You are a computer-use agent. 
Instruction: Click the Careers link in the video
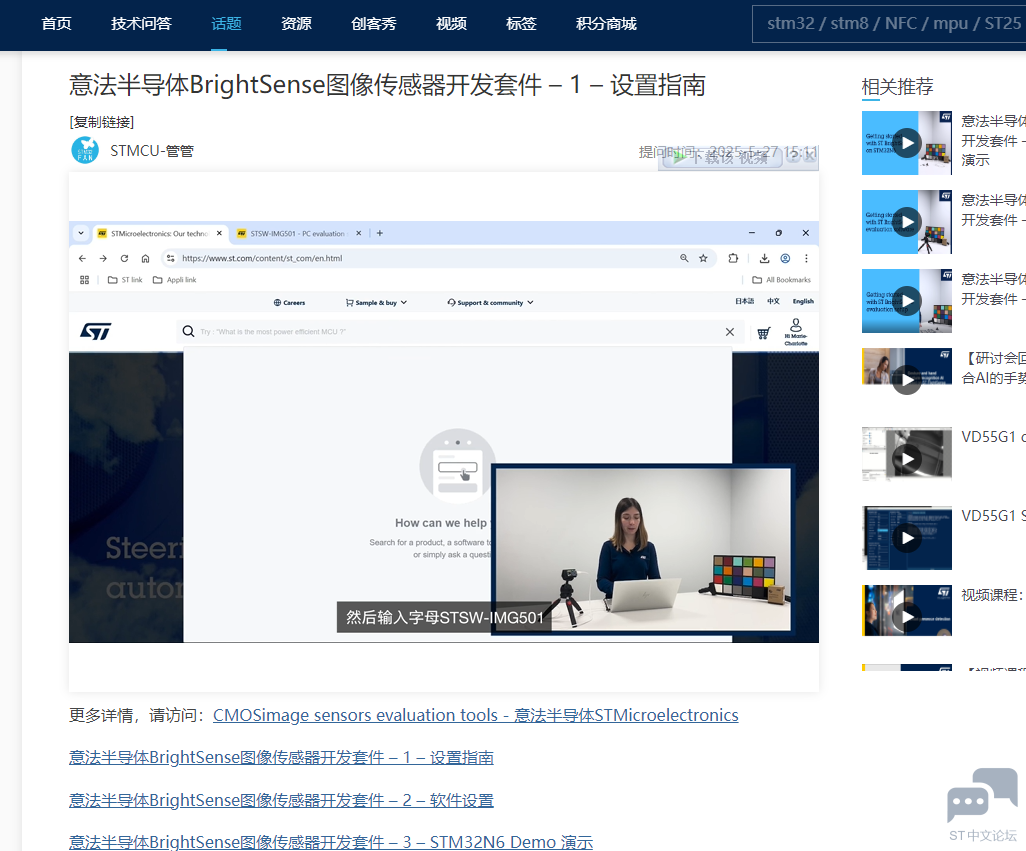click(289, 303)
